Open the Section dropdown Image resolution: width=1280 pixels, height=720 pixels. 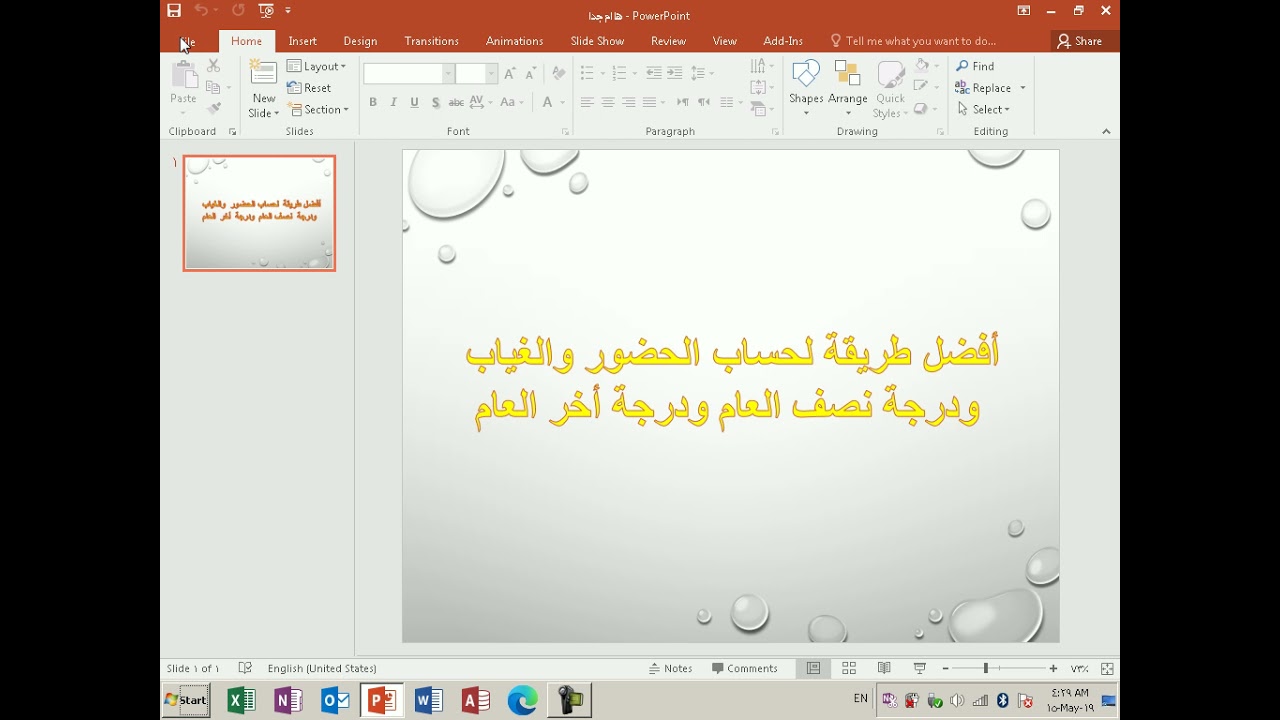tap(318, 110)
